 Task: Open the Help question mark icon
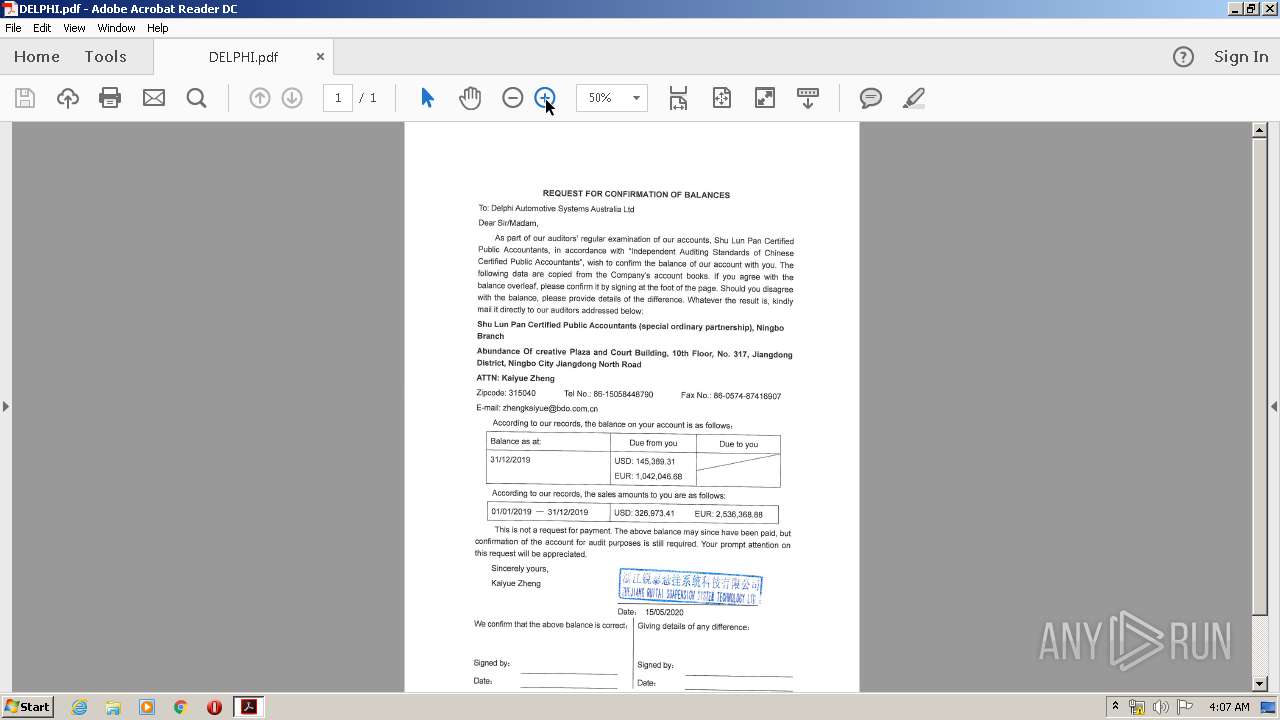click(x=1183, y=57)
